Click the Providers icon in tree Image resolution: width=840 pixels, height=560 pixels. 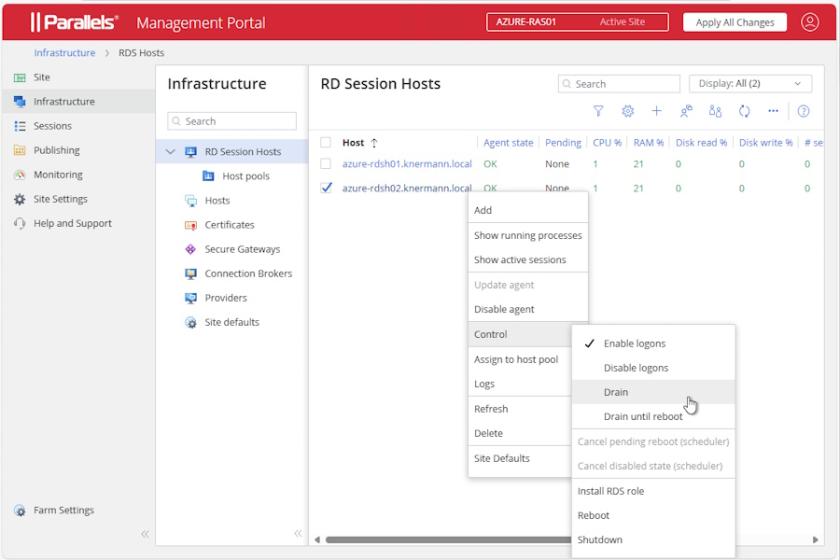[x=191, y=298]
